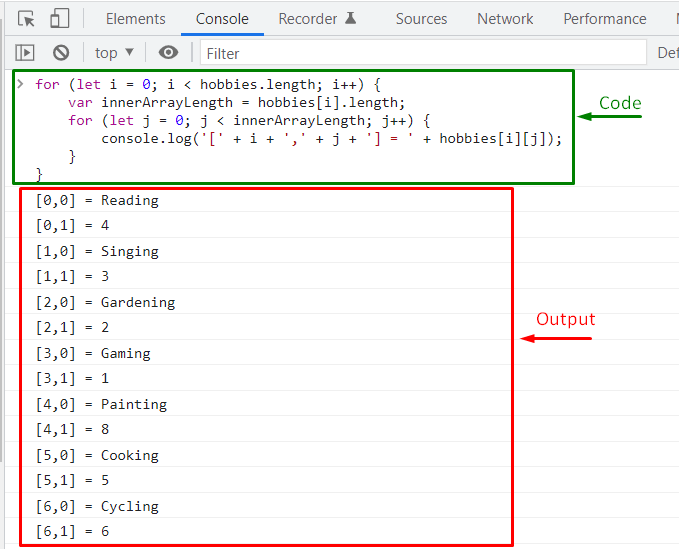Open the top JavaScript context dropdown
This screenshot has height=549, width=679.
(114, 53)
